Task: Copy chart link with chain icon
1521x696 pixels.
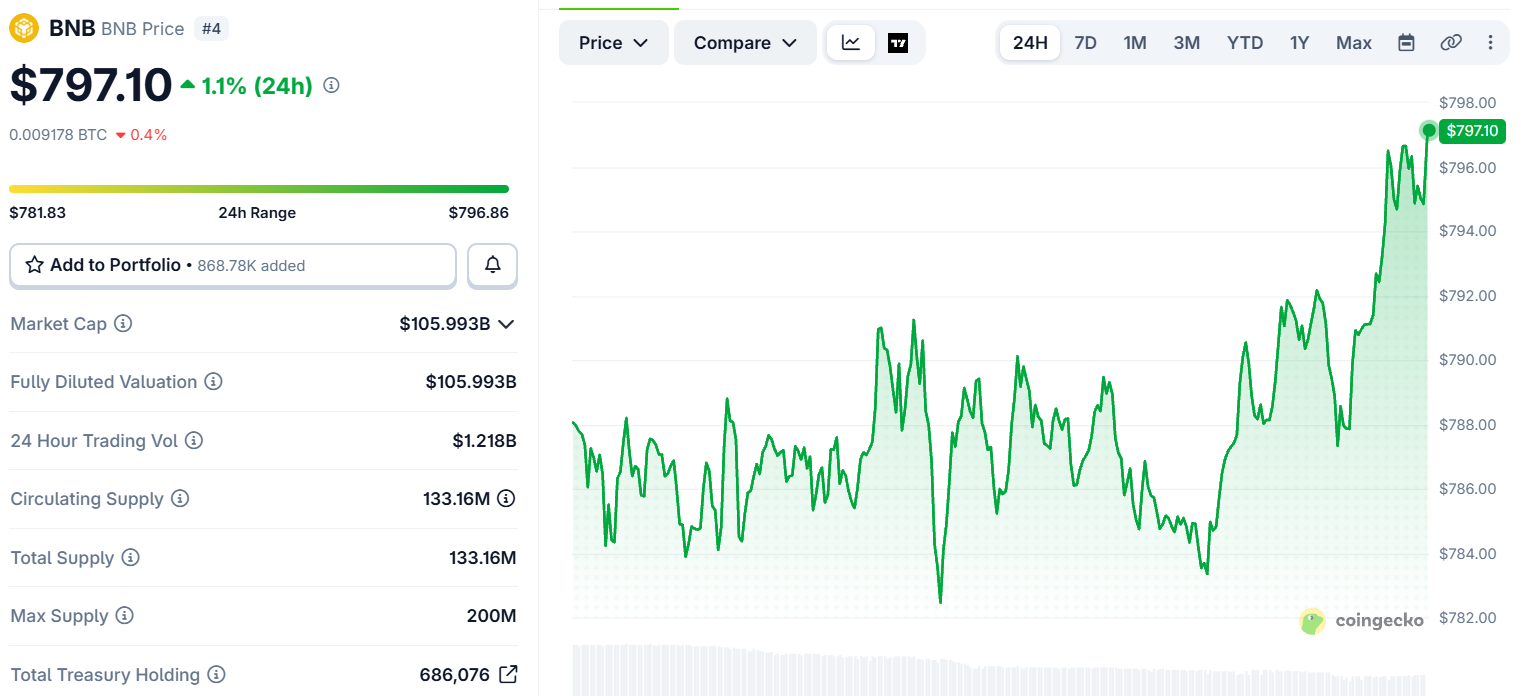Action: point(1450,42)
